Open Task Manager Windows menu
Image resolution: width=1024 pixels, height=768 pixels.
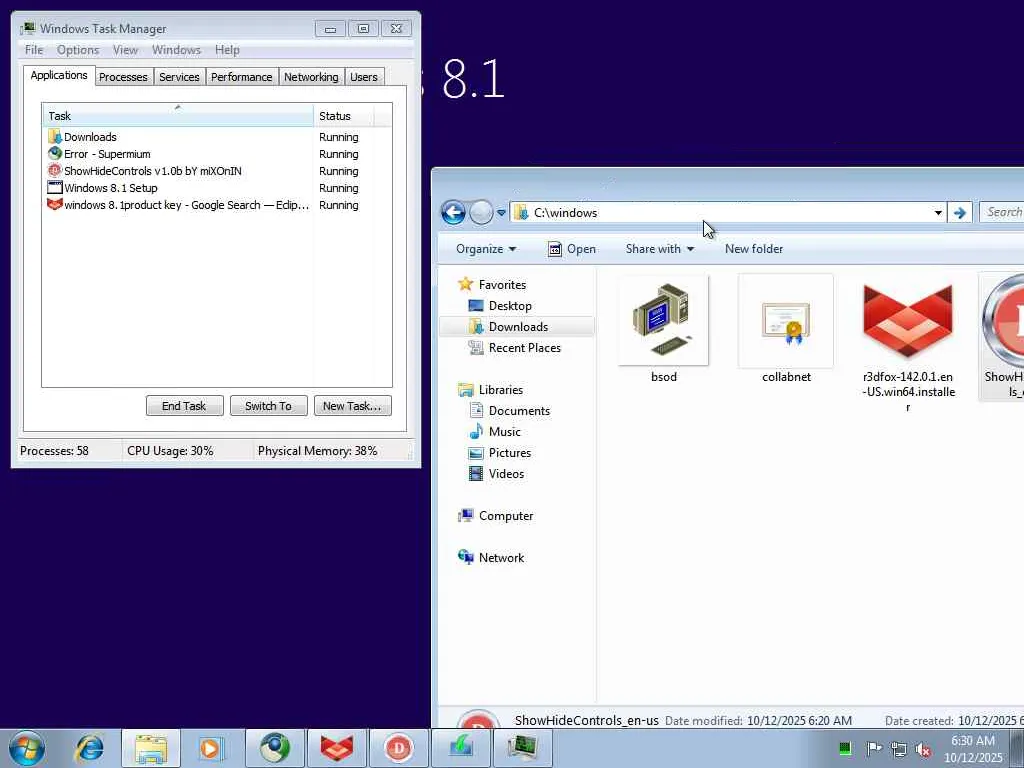click(176, 50)
